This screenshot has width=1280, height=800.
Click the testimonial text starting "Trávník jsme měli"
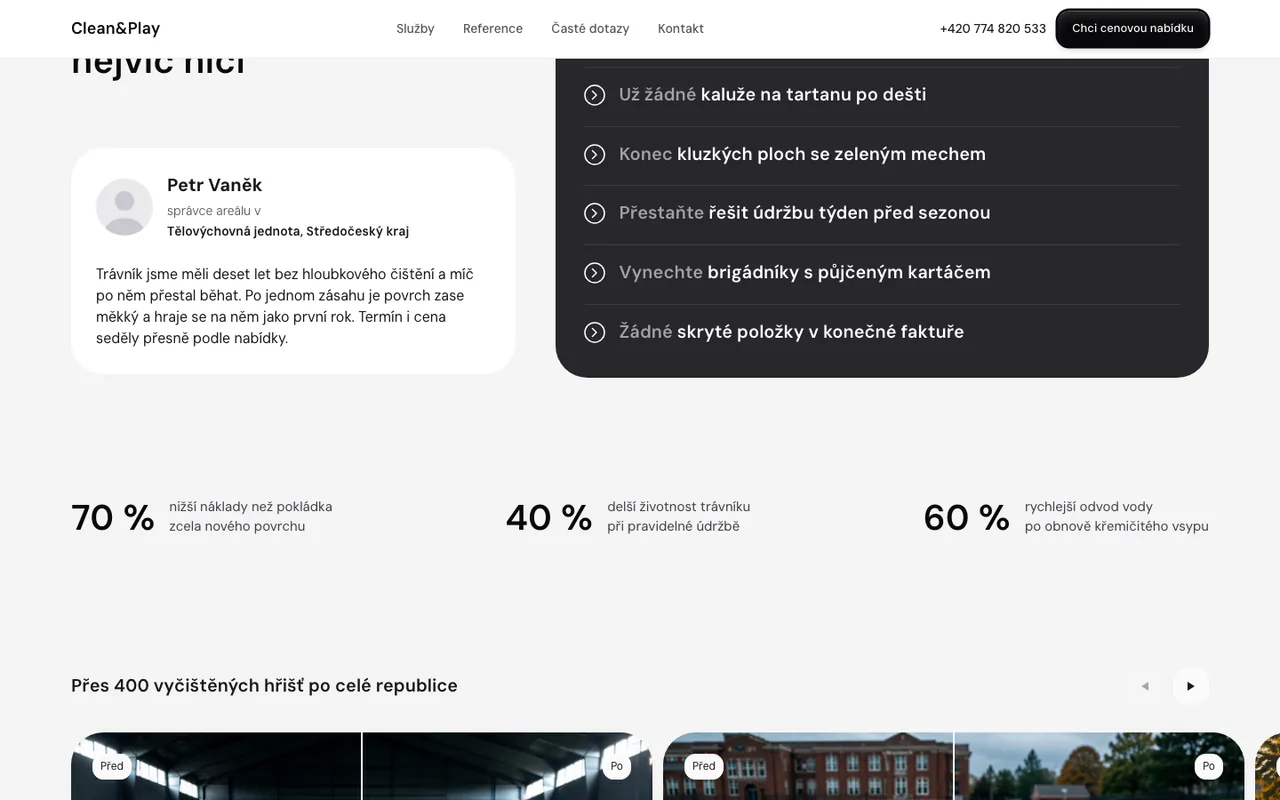coord(285,306)
